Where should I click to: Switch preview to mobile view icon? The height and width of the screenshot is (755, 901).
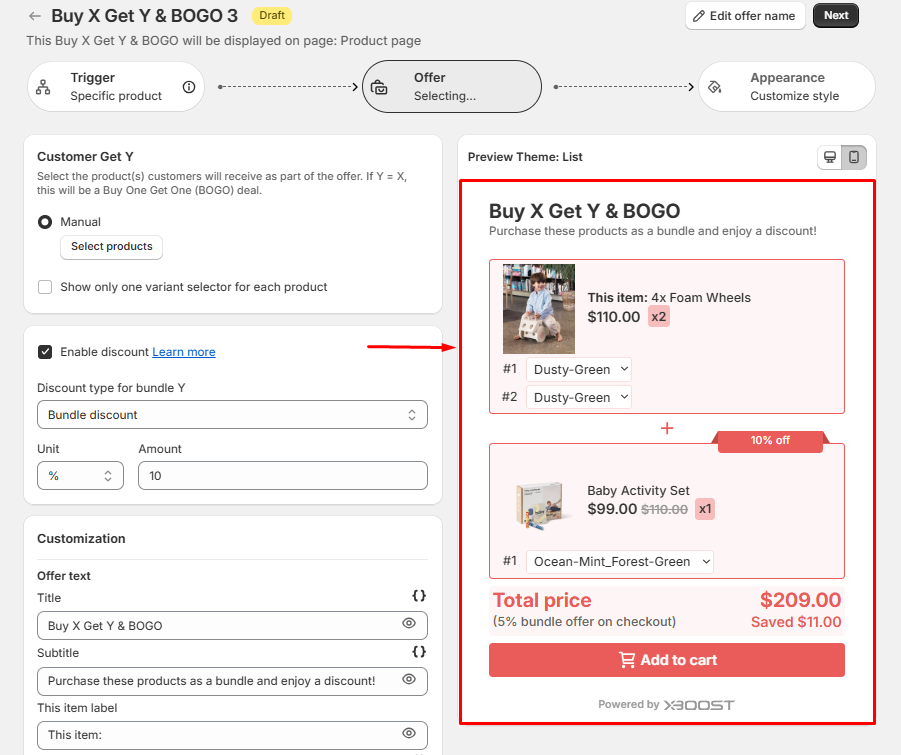tap(854, 157)
